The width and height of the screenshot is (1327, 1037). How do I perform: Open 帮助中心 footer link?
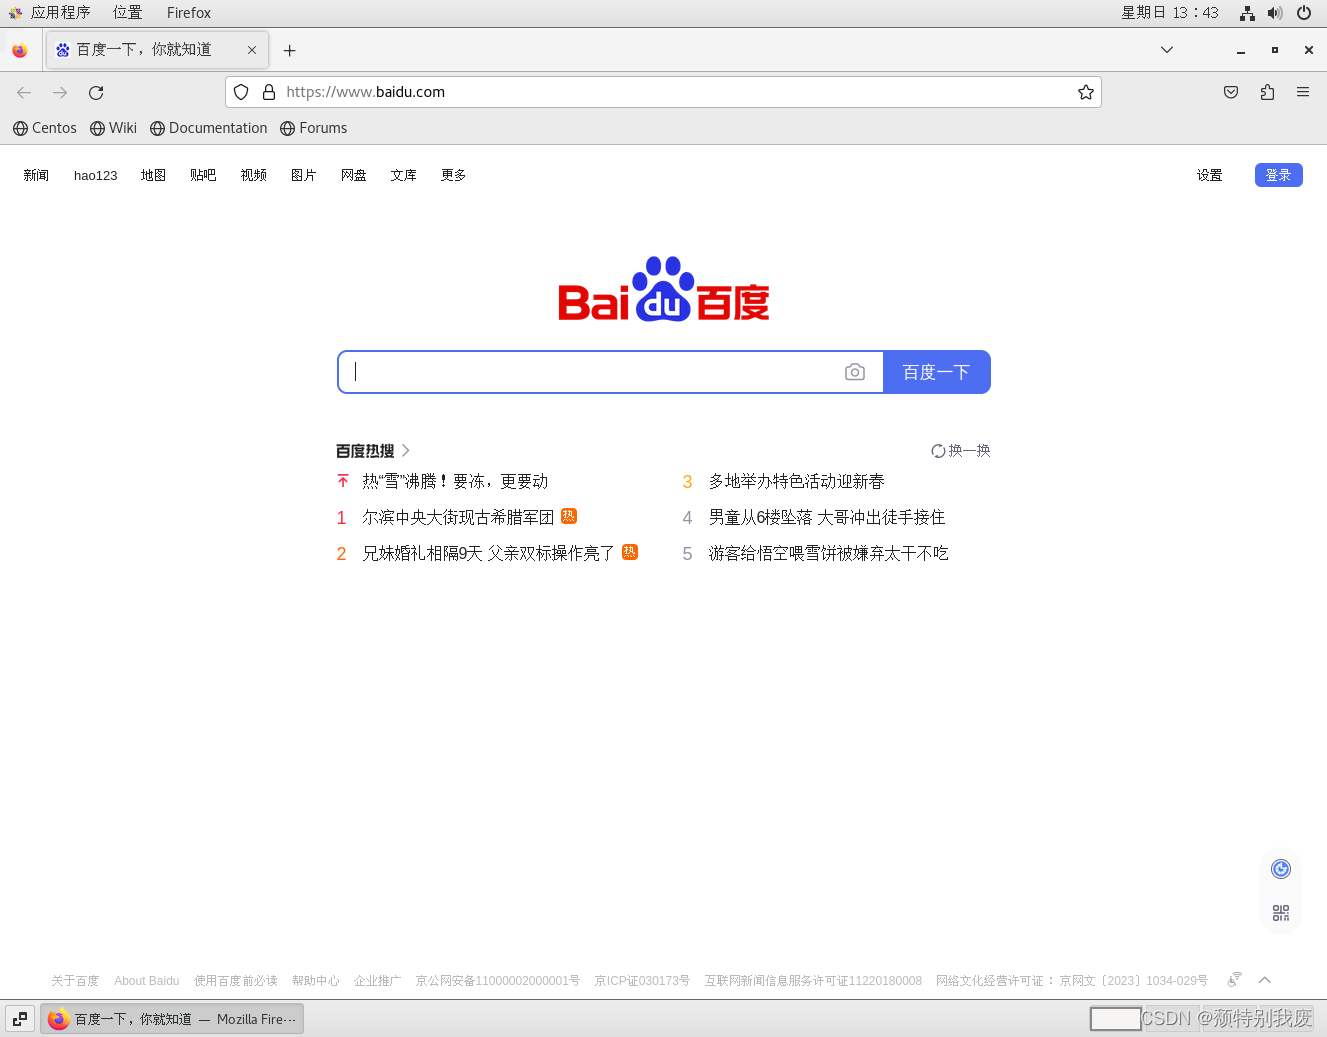tap(316, 981)
